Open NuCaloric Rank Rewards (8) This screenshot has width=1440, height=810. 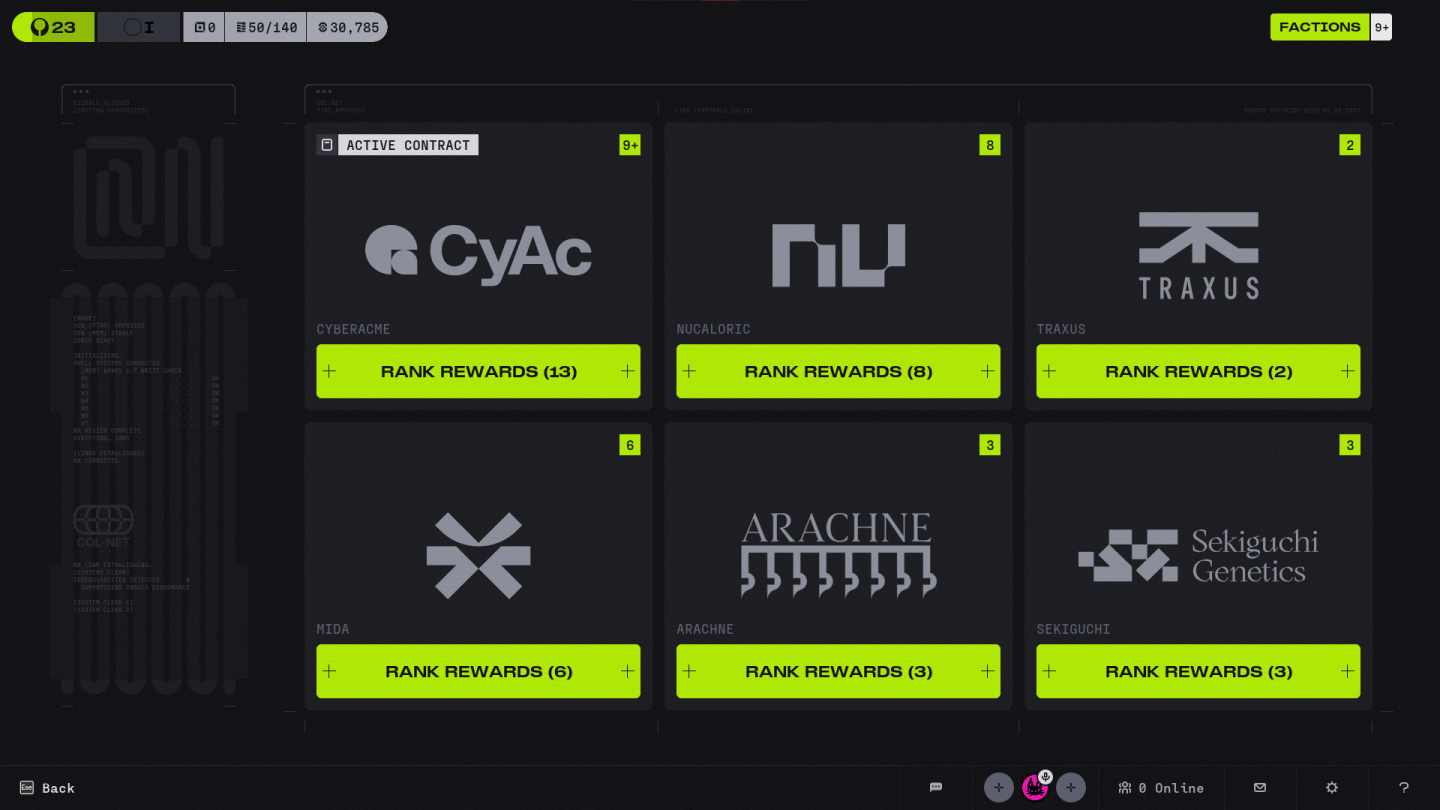839,371
